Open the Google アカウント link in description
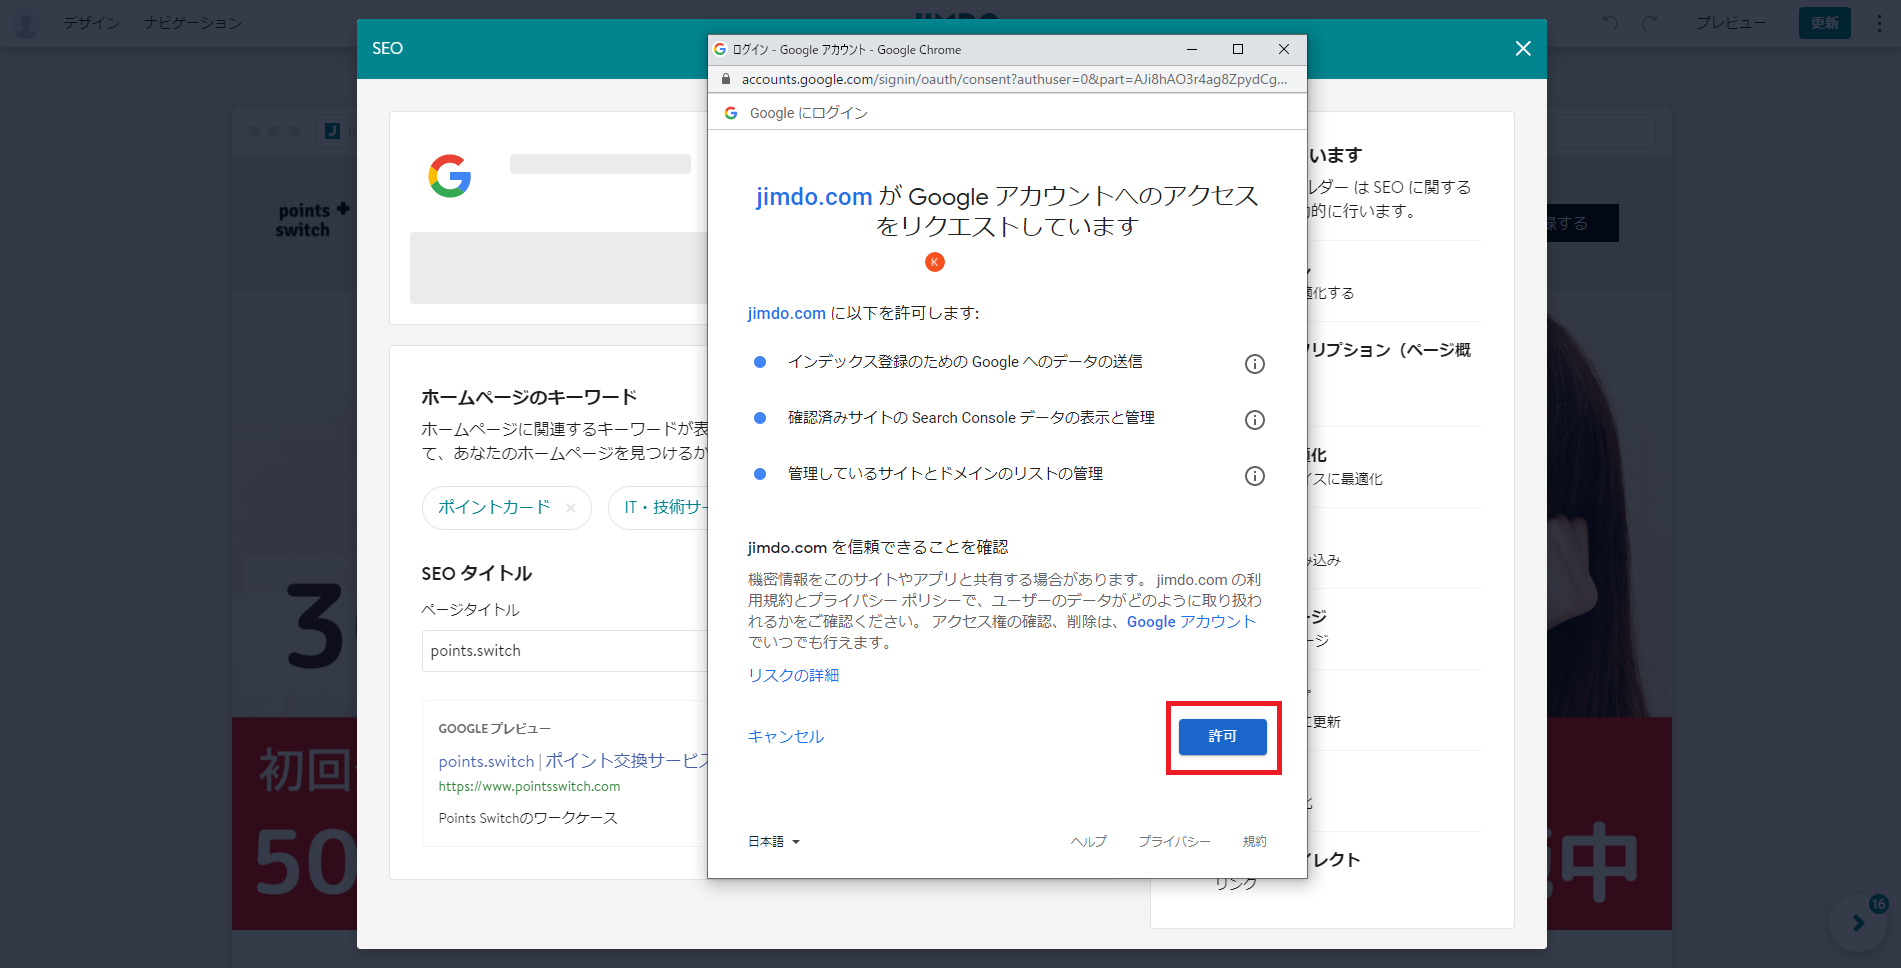This screenshot has width=1901, height=968. (x=1191, y=622)
